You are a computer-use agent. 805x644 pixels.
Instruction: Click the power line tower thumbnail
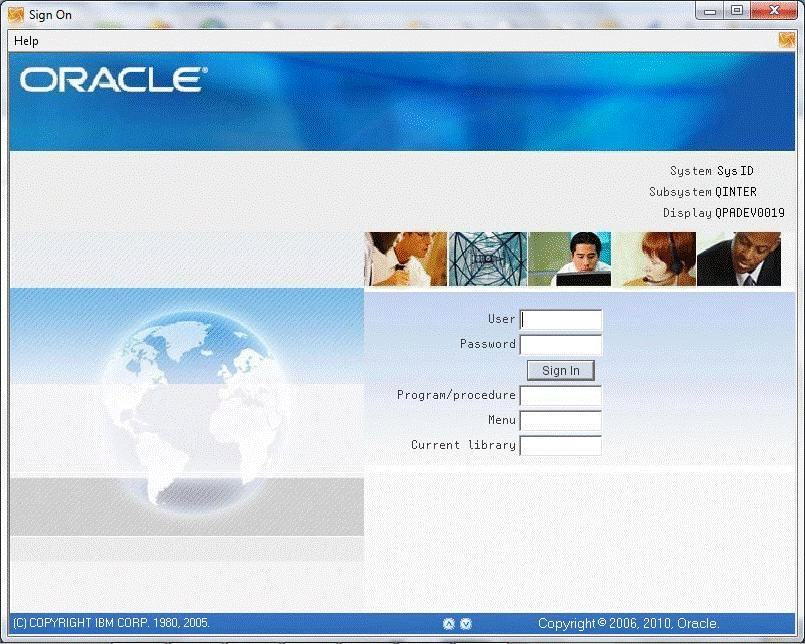click(x=488, y=259)
